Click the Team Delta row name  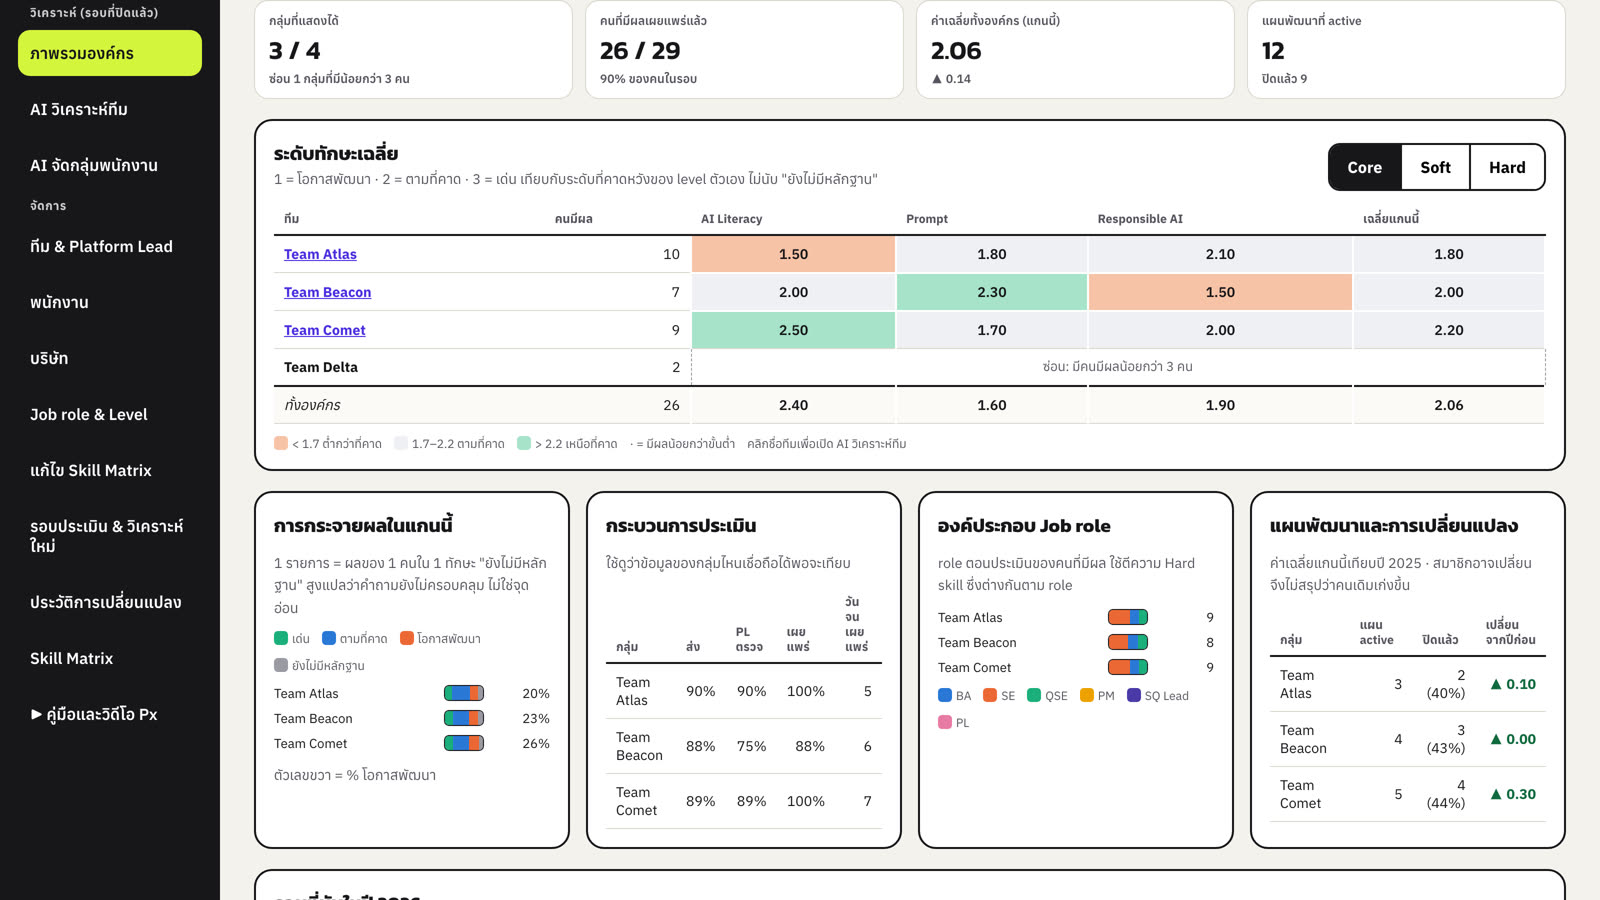[321, 367]
